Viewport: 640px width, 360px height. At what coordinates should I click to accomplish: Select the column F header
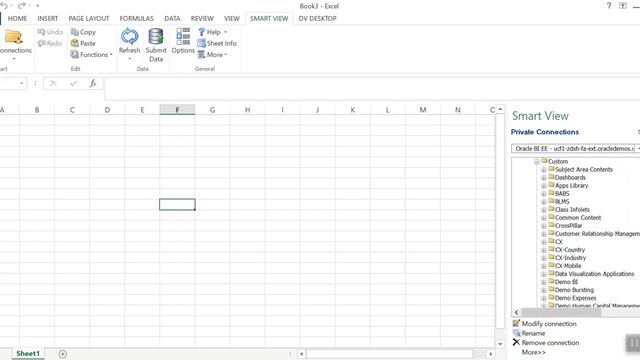(x=177, y=110)
